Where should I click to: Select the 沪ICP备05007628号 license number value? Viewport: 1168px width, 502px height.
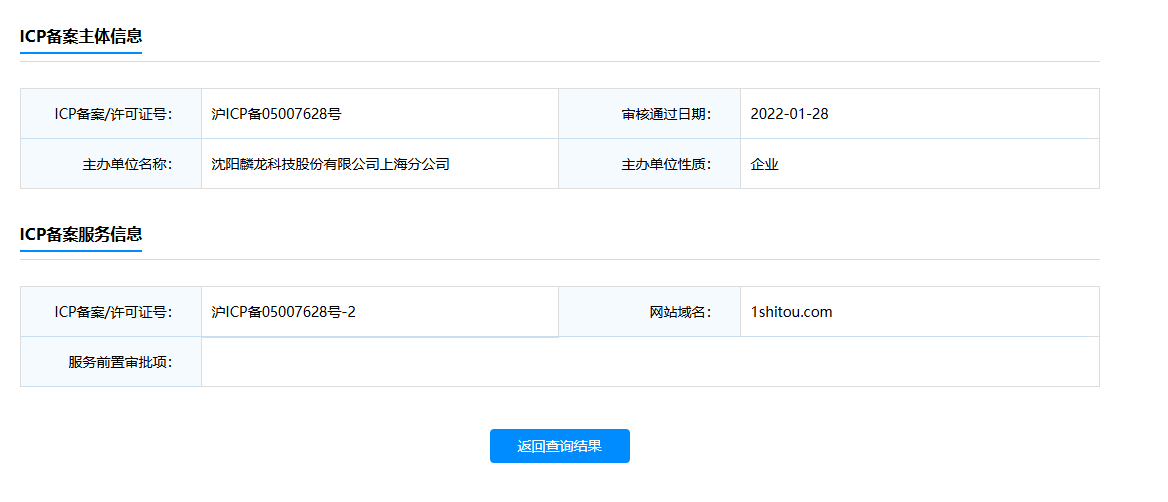(276, 114)
